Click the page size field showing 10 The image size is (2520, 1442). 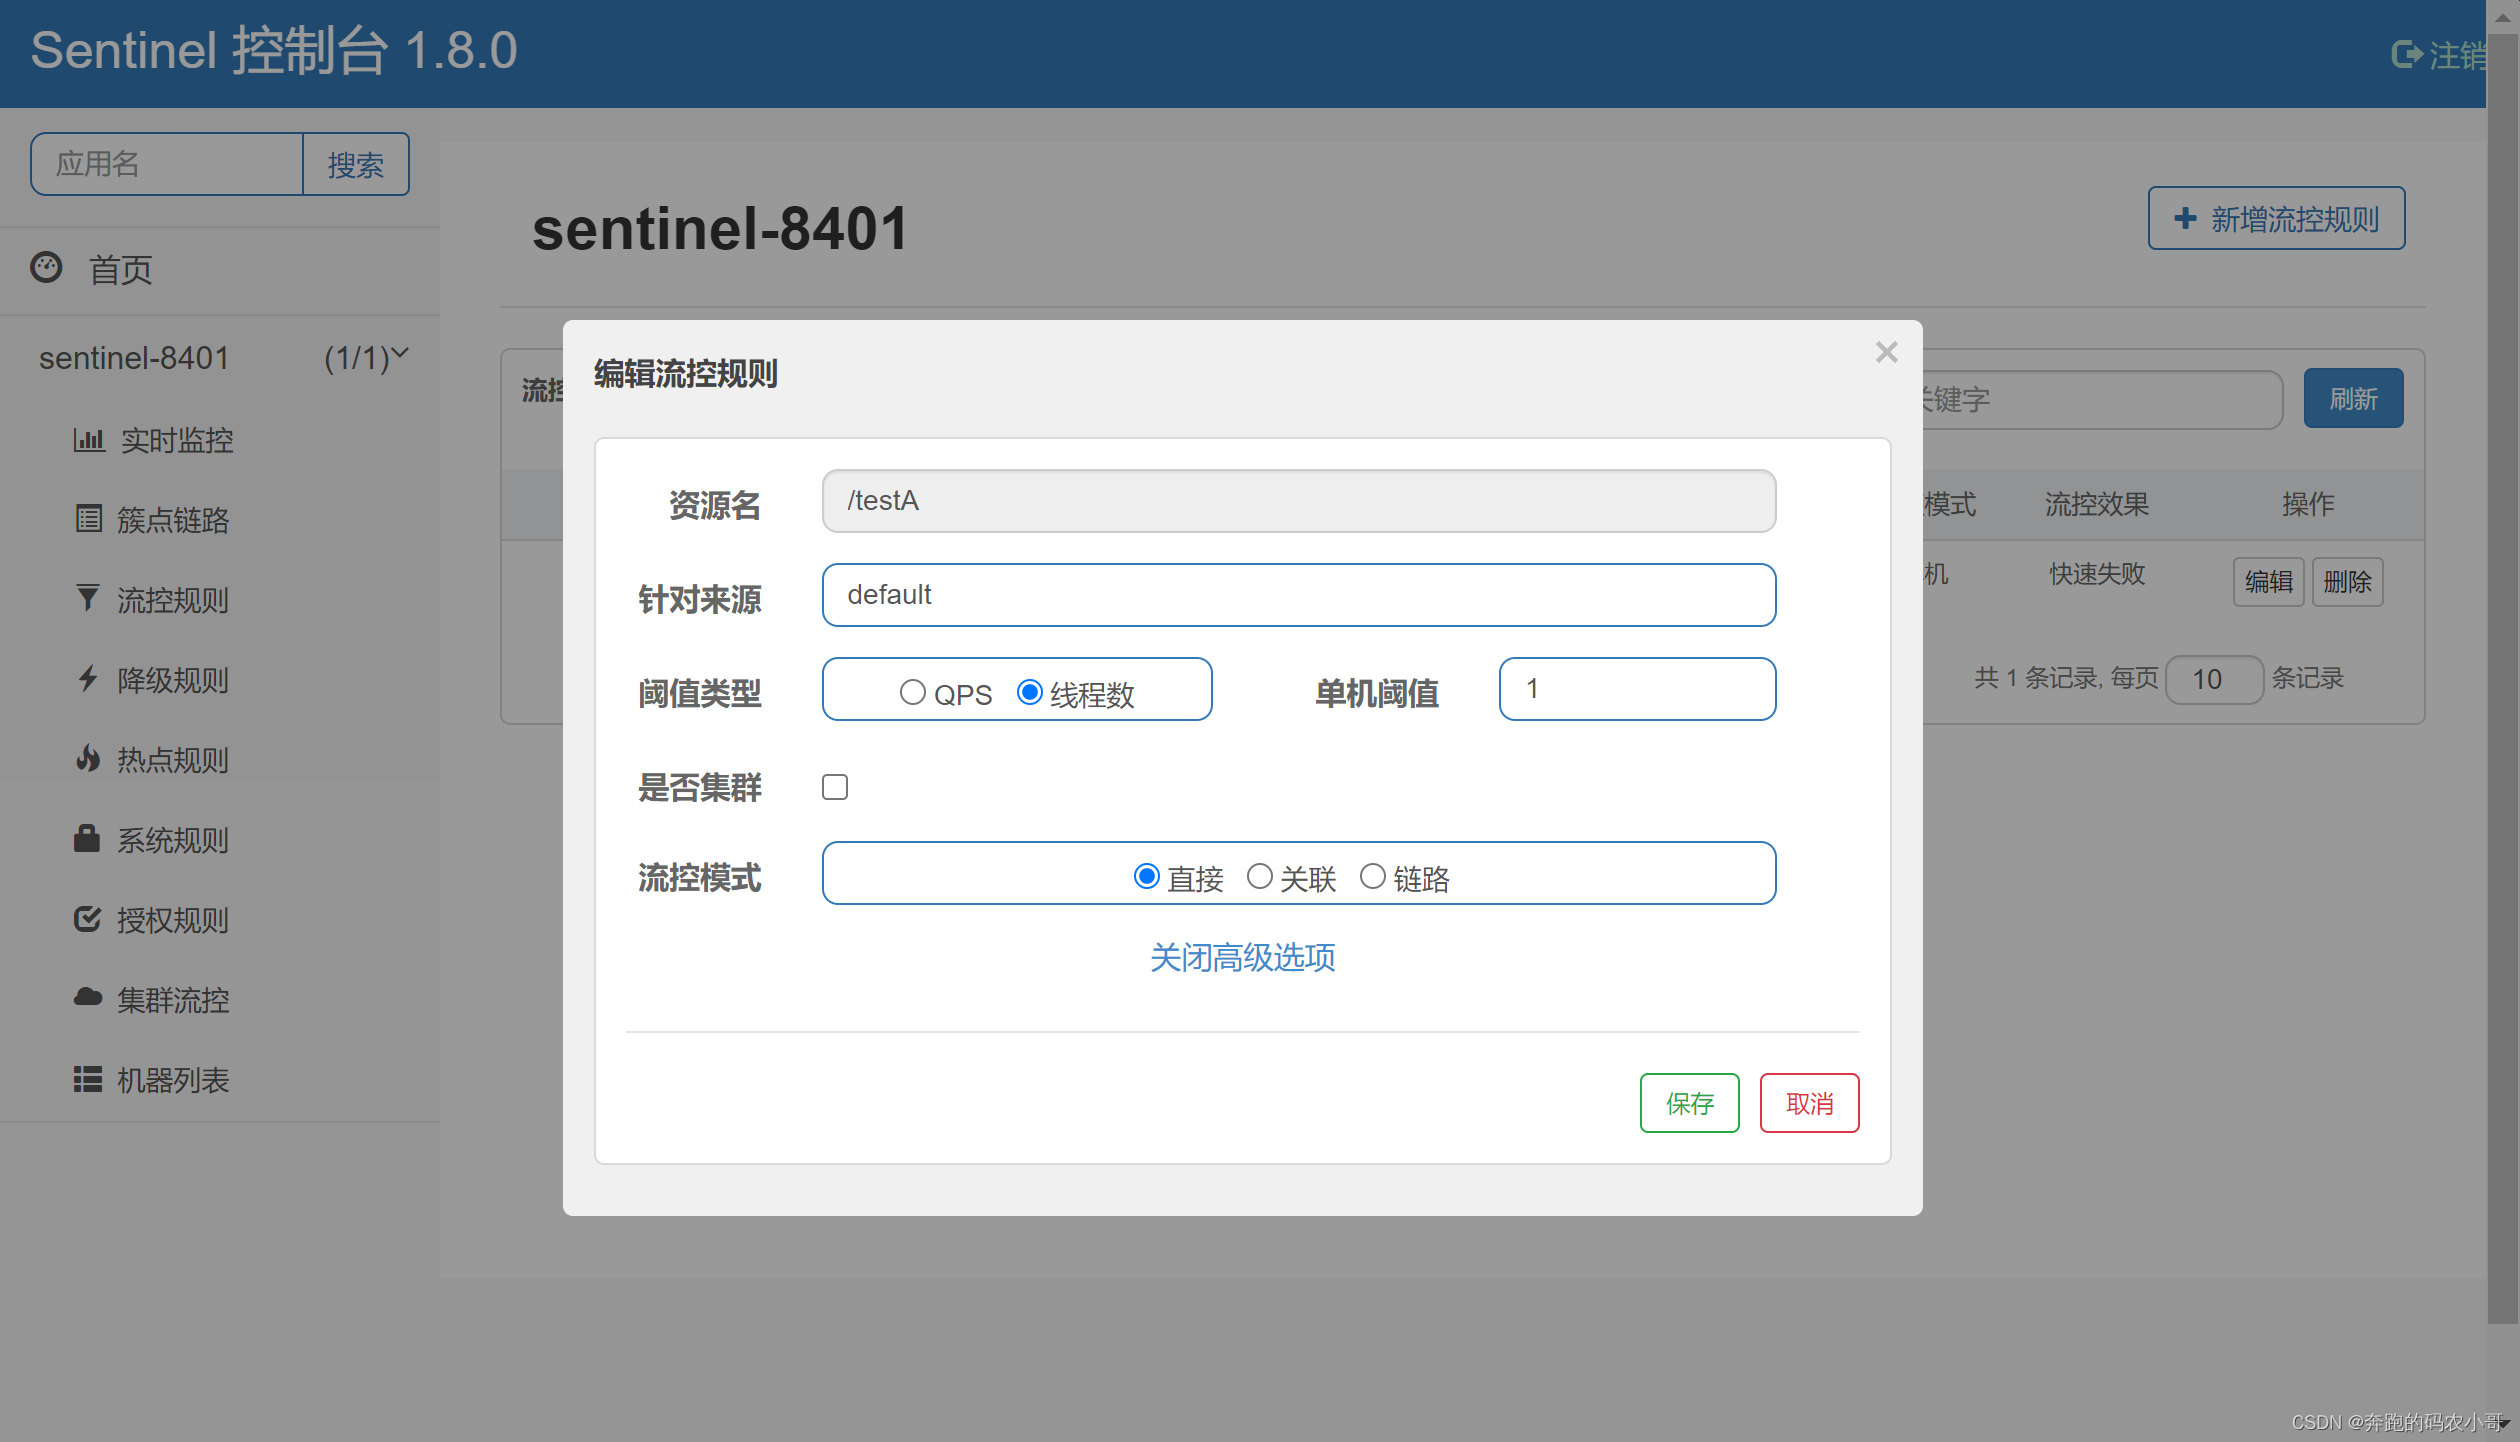[x=2214, y=680]
